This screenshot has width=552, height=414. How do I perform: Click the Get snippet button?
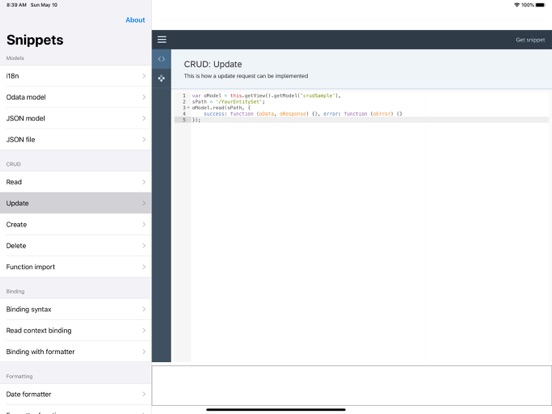(530, 40)
